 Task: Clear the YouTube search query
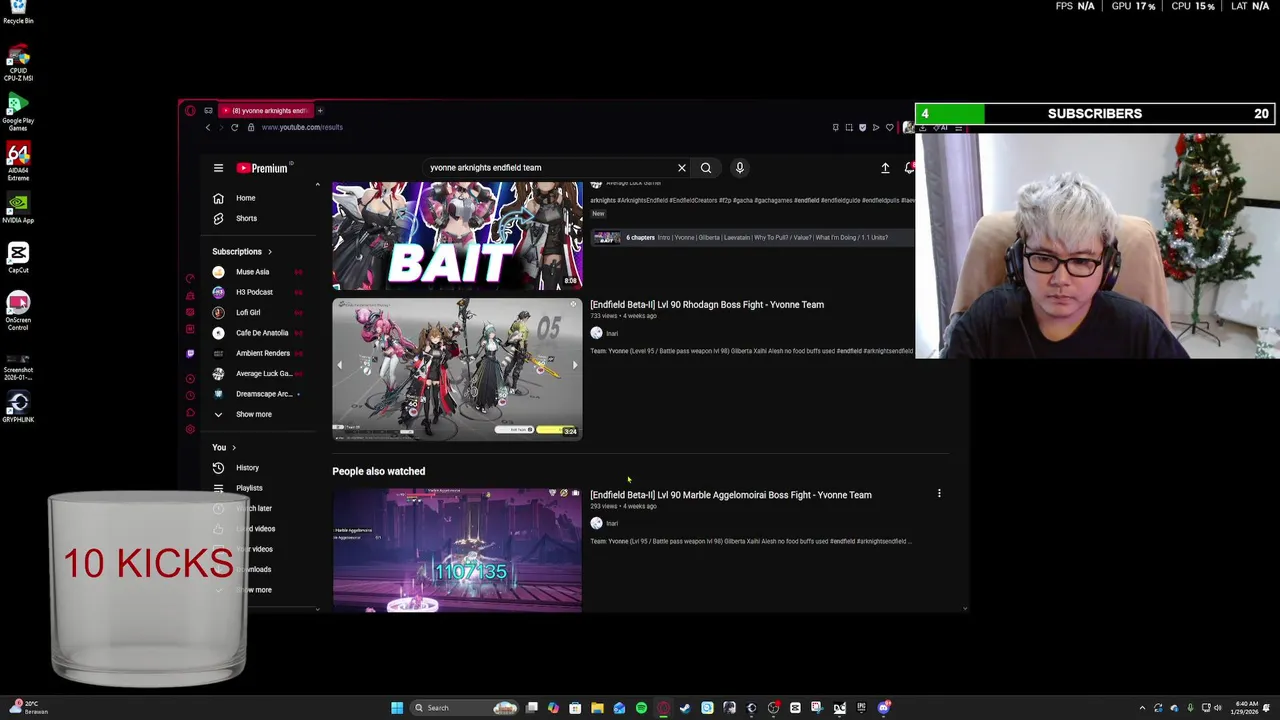(682, 168)
